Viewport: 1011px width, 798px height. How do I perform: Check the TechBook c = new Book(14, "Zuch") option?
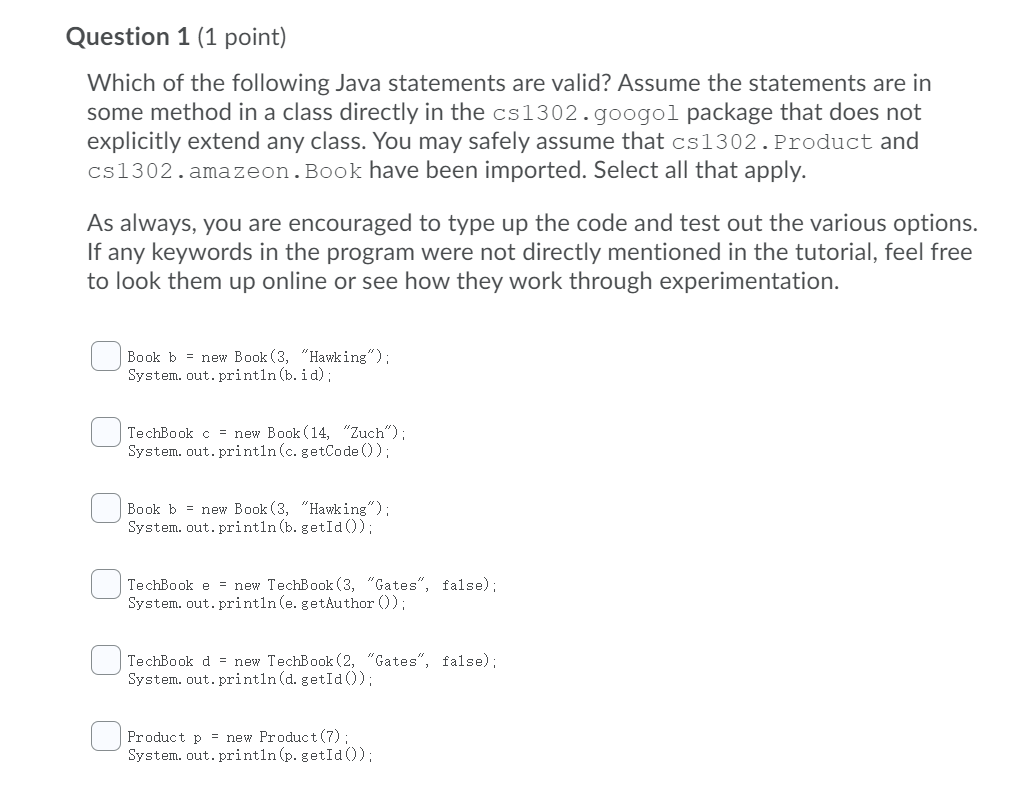pyautogui.click(x=105, y=431)
